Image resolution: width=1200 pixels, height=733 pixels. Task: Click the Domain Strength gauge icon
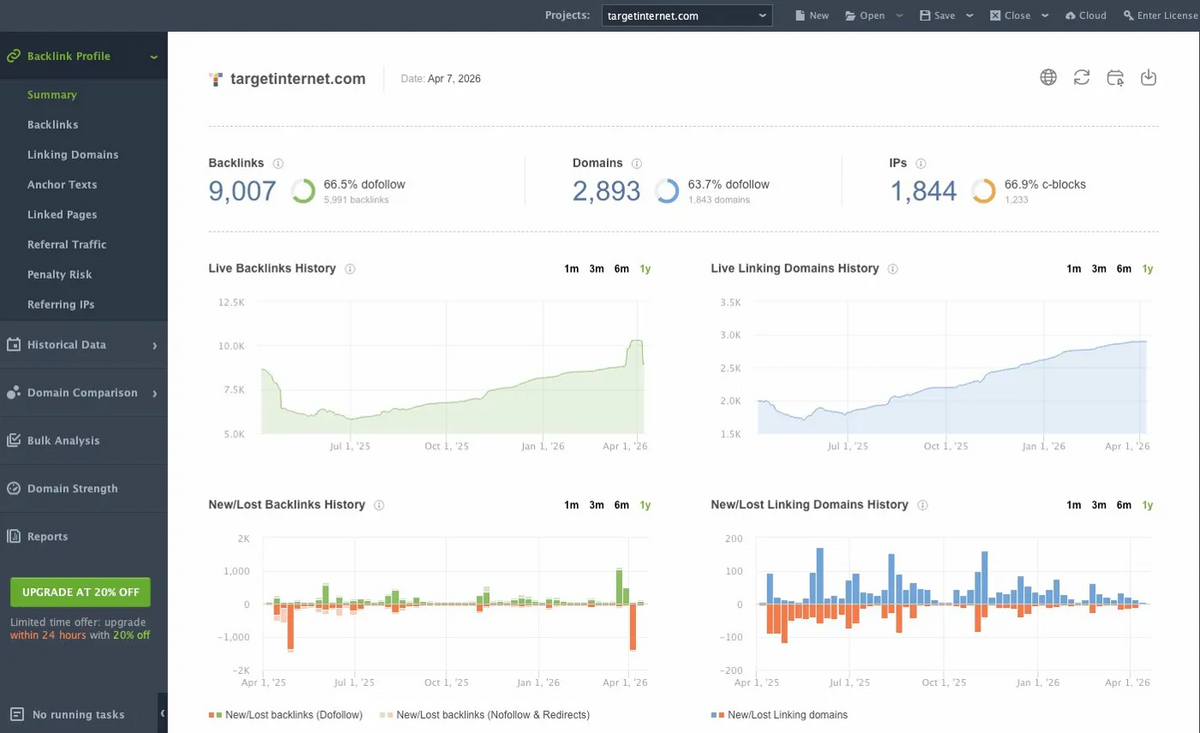[14, 489]
